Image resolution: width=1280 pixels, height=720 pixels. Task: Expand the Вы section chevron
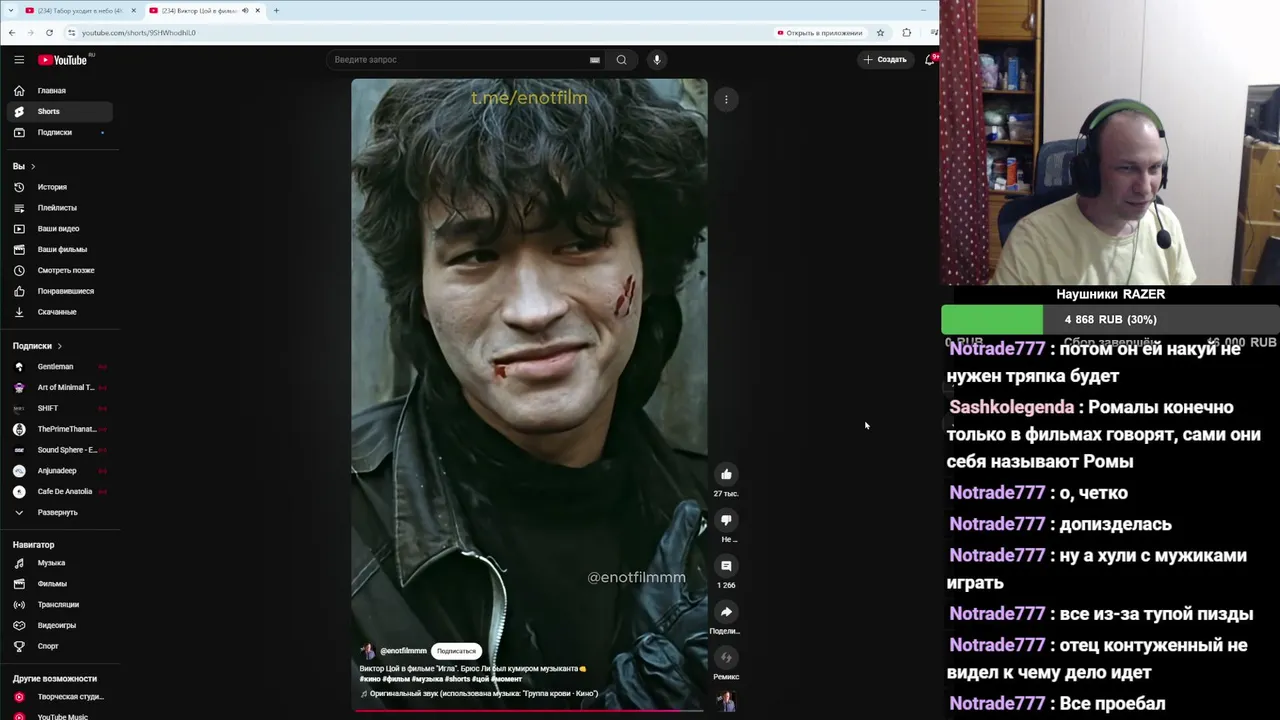tap(33, 166)
